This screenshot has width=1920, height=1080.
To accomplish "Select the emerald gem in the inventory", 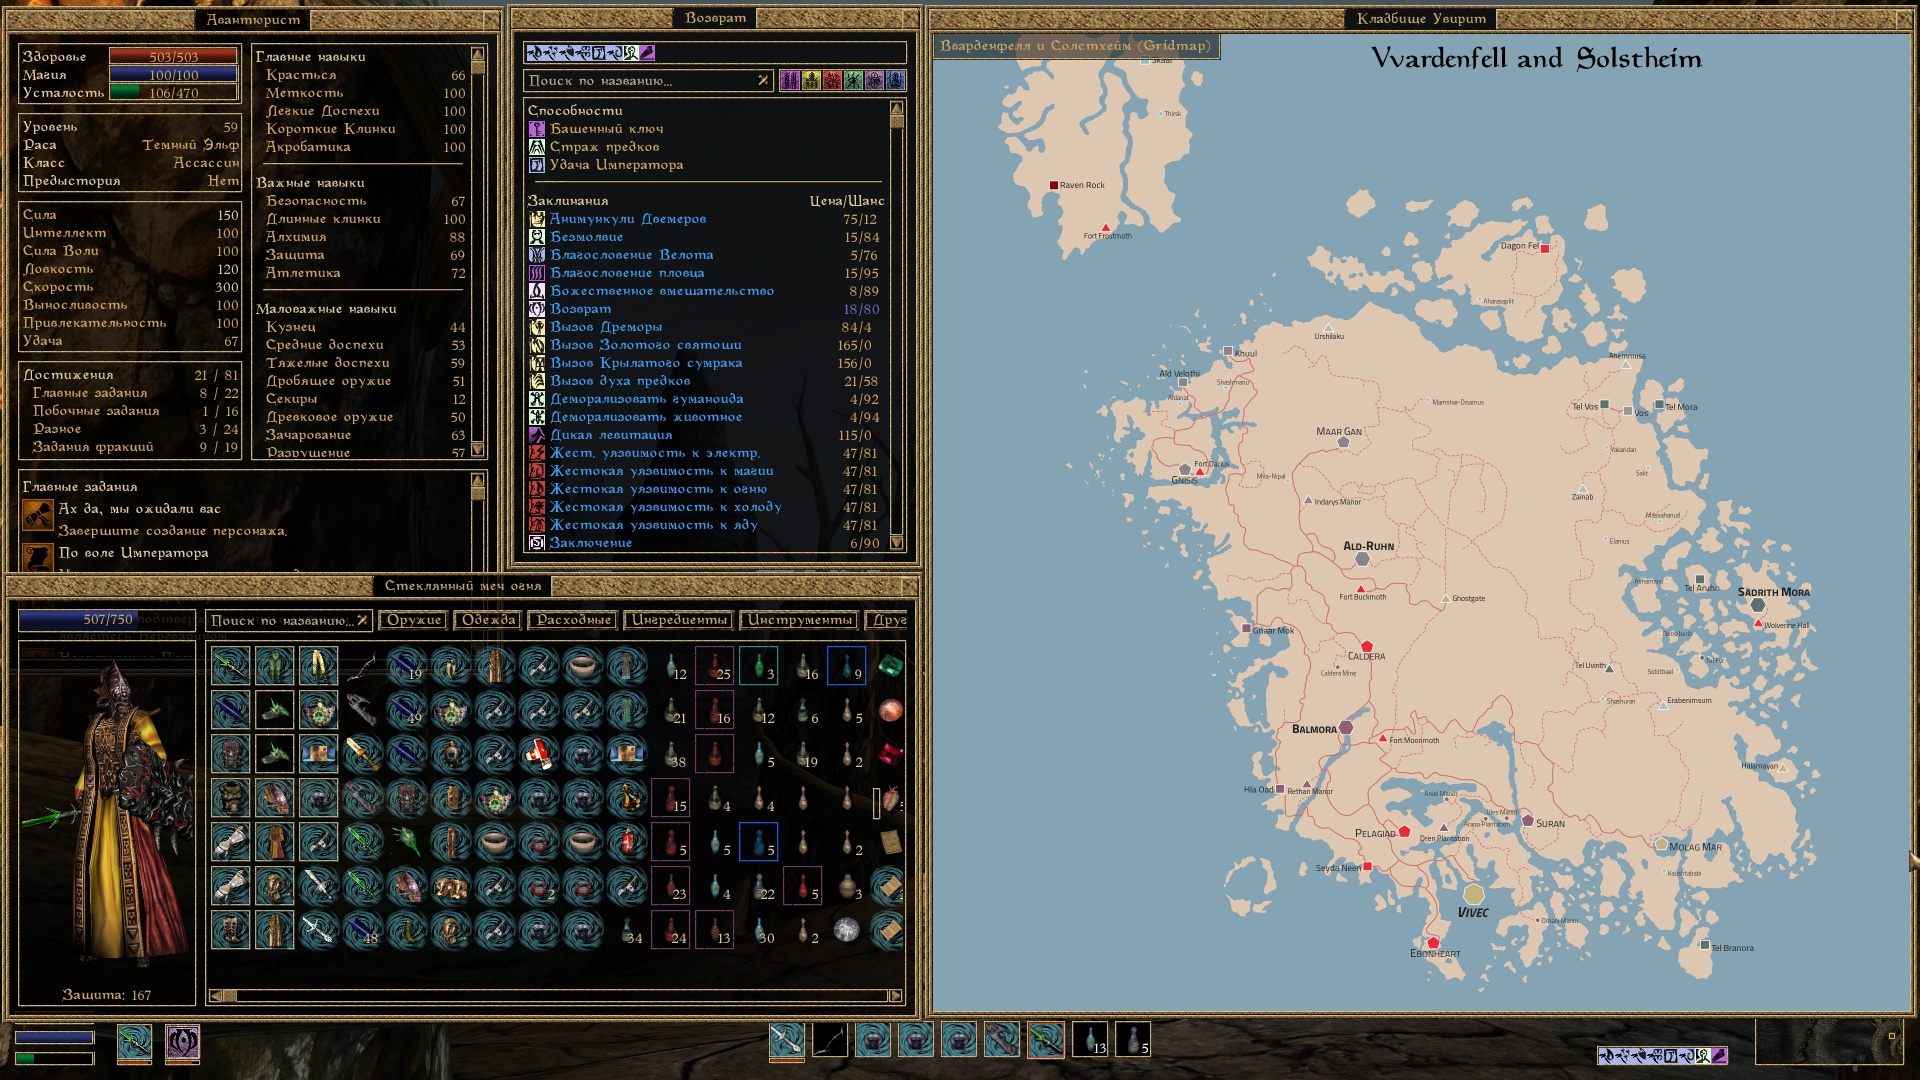I will point(889,666).
